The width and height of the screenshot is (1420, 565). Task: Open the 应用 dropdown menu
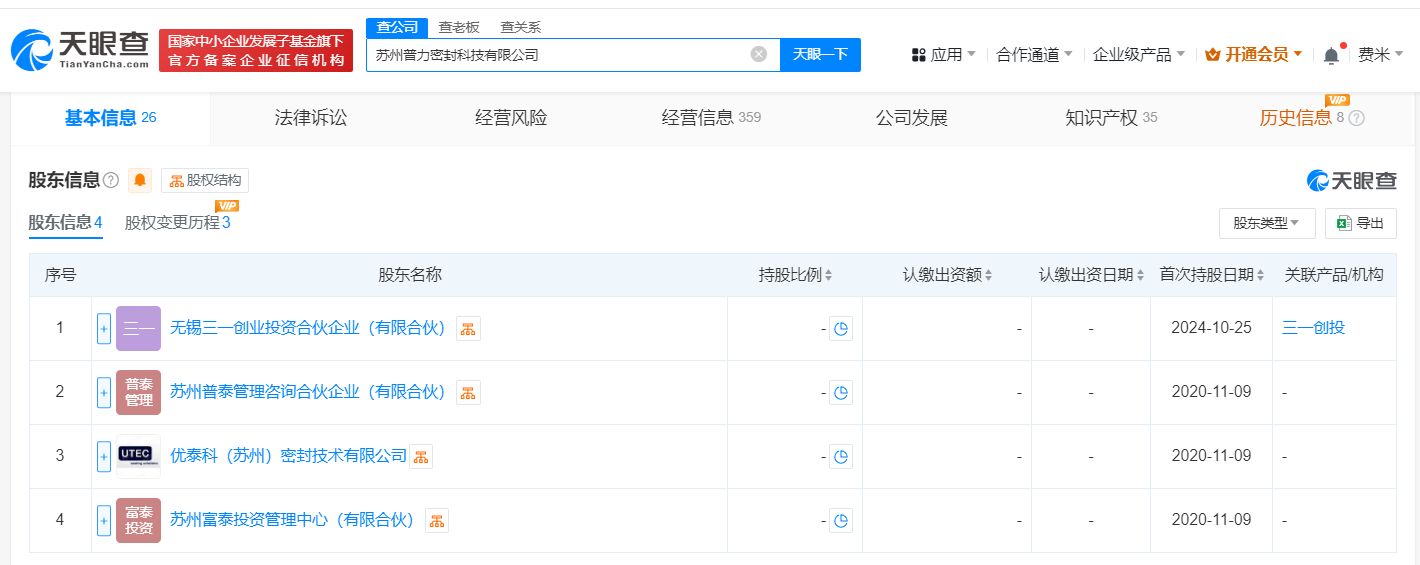pos(944,55)
